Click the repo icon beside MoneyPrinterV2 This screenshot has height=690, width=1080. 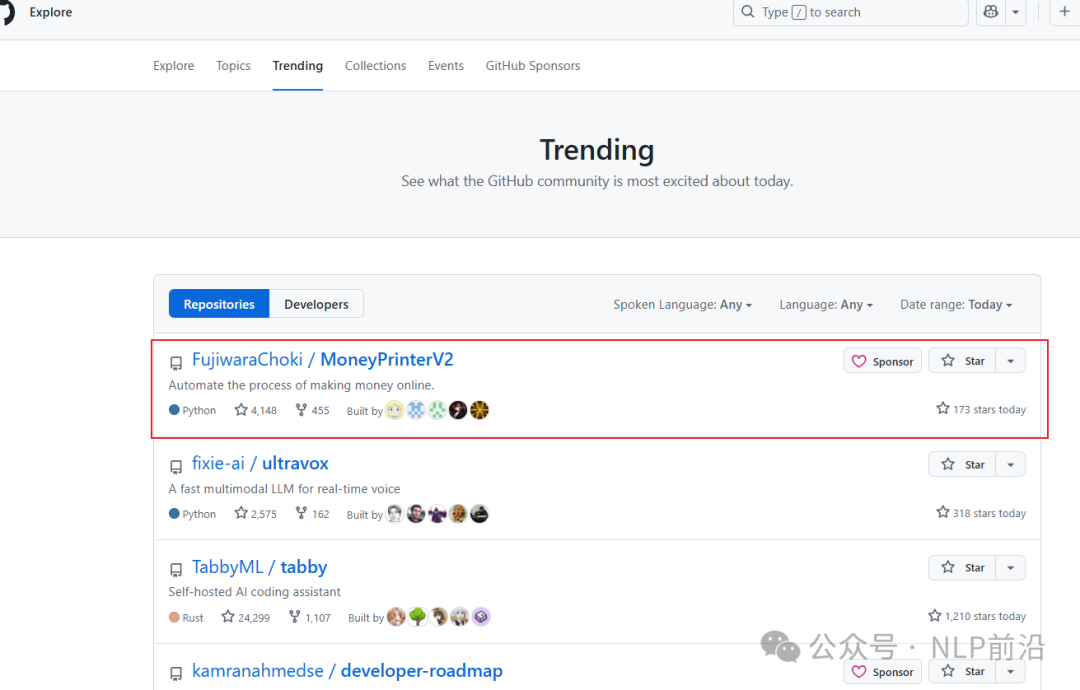(176, 362)
